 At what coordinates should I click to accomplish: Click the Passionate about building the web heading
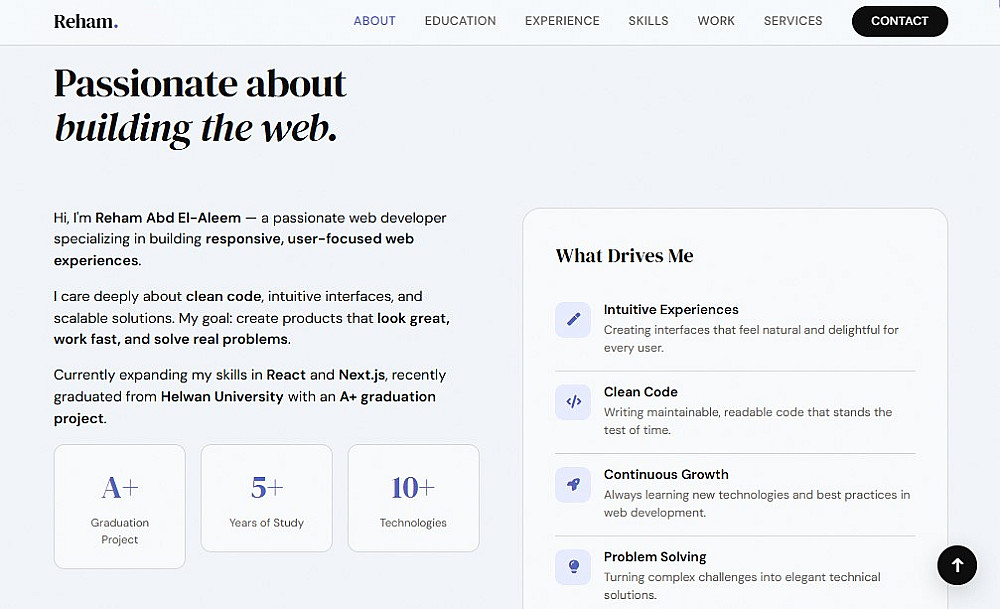(200, 105)
